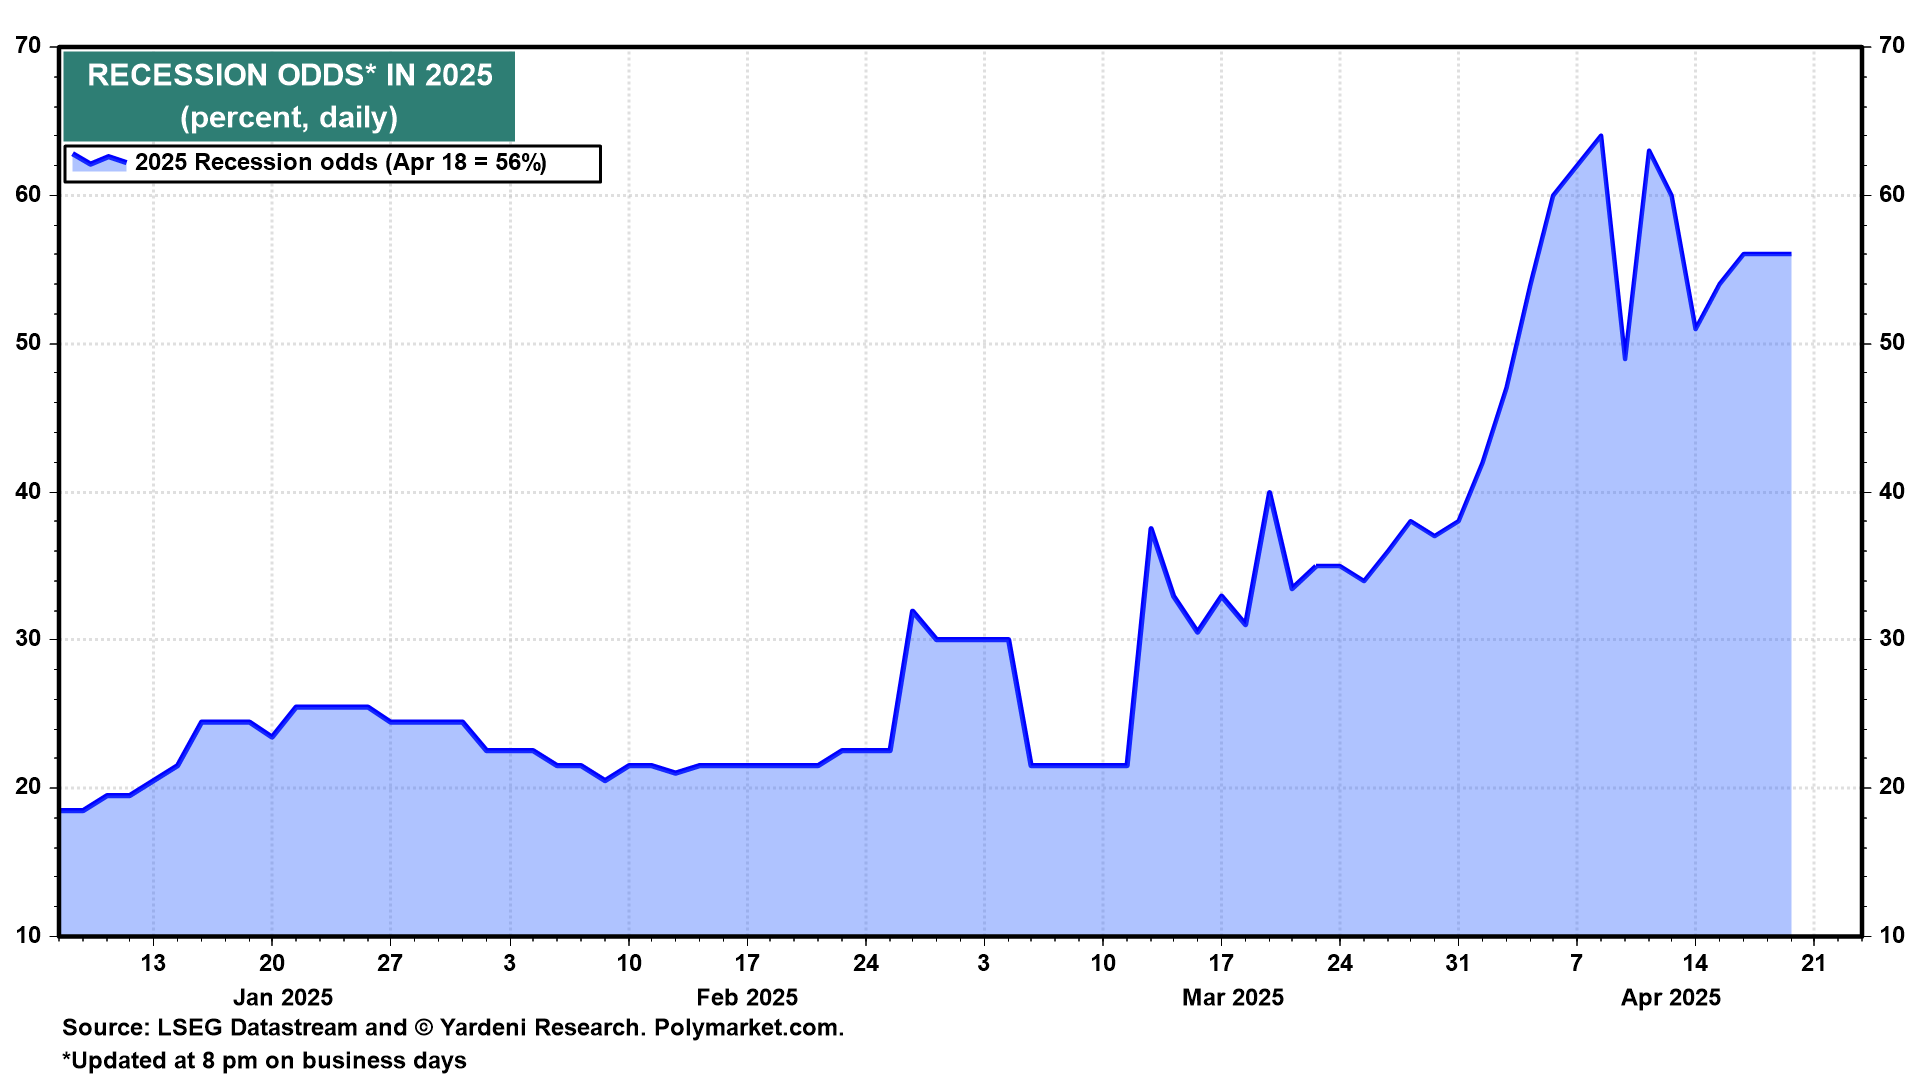The width and height of the screenshot is (1920, 1080).
Task: Click the Updated at 8 pm footnote
Action: (x=264, y=1061)
